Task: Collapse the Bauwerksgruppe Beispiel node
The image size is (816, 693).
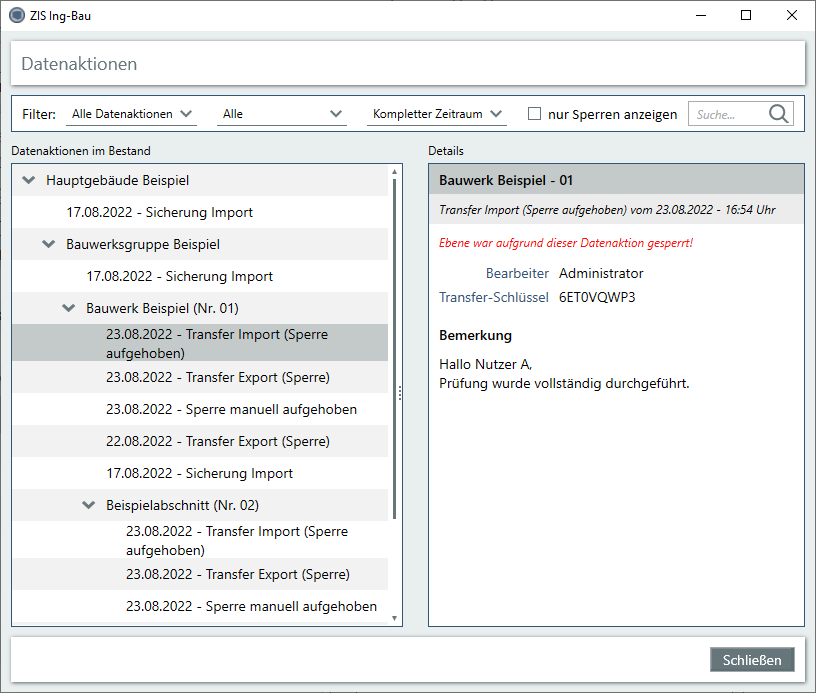Action: (x=48, y=245)
